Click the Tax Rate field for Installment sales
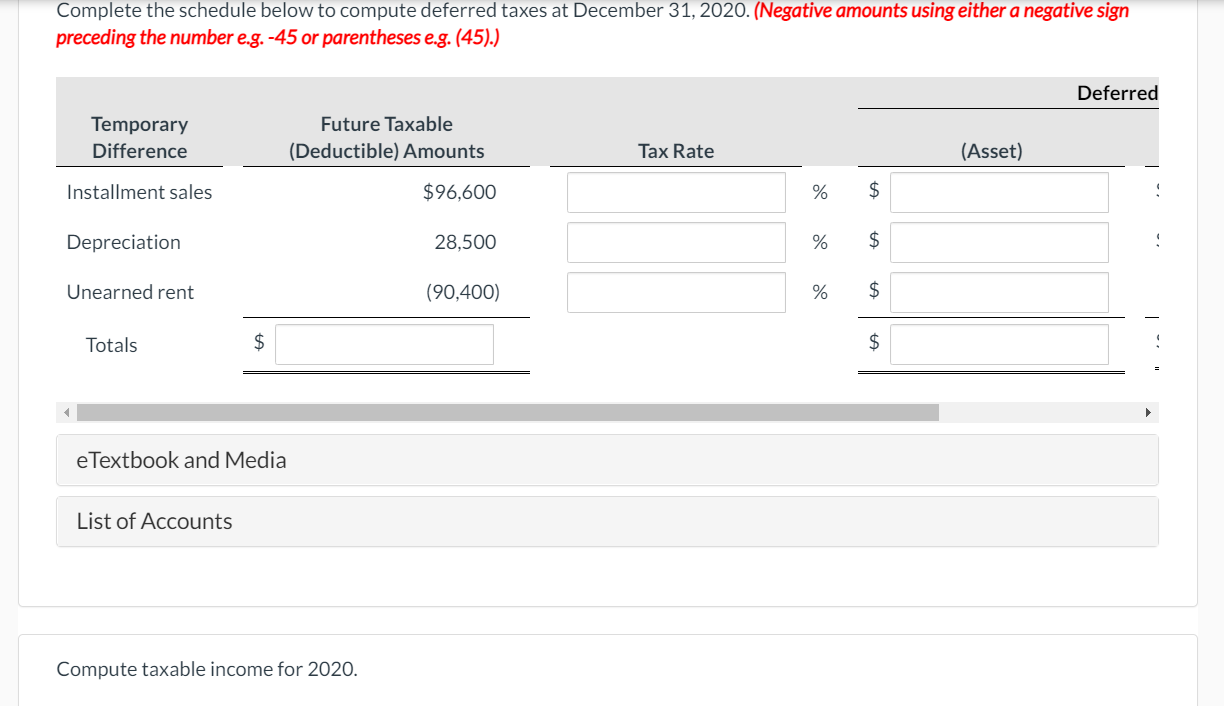The height and width of the screenshot is (706, 1224). click(x=676, y=192)
